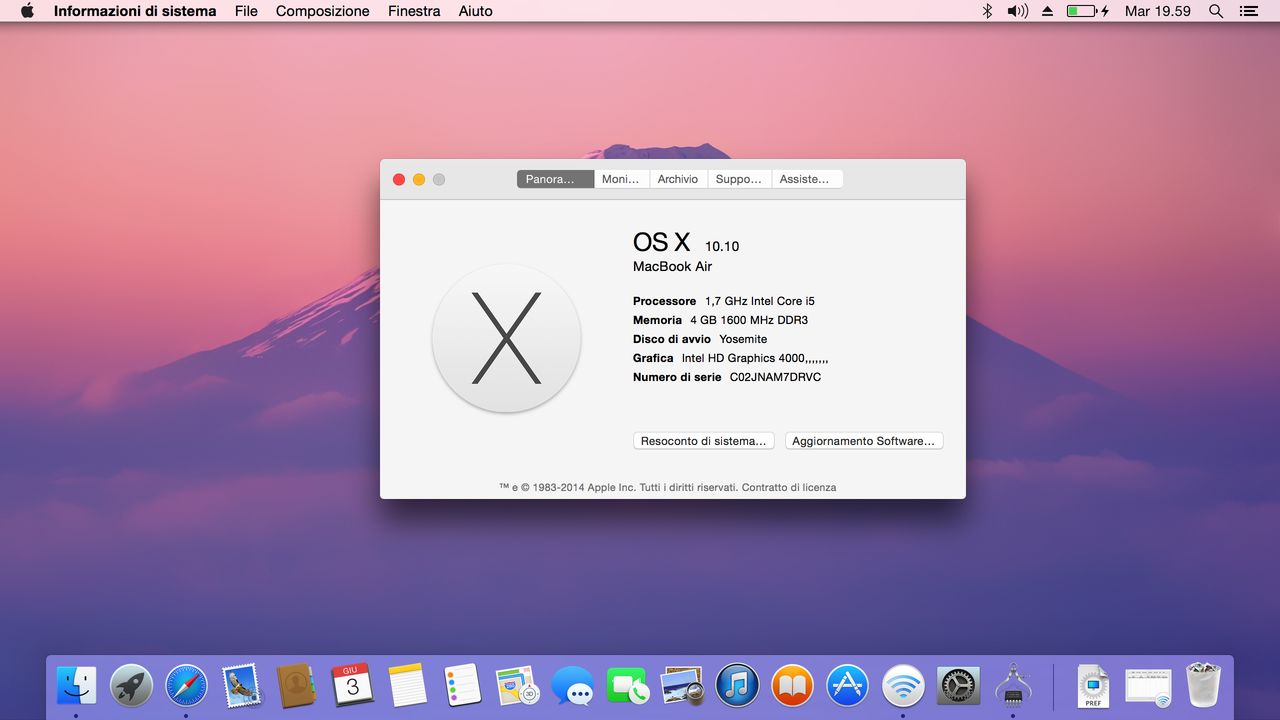1280x720 pixels.
Task: Open Informazioni di sistema menu
Action: [135, 11]
